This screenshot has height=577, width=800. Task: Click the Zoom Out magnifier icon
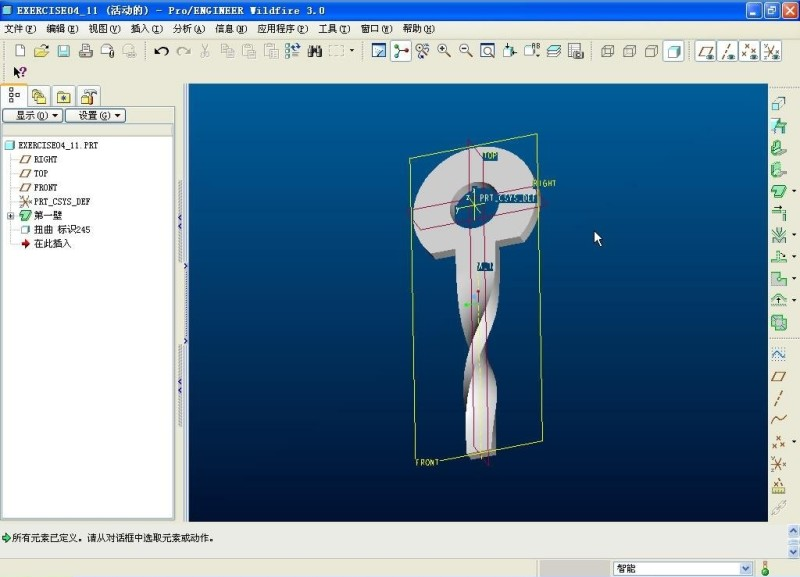point(466,51)
